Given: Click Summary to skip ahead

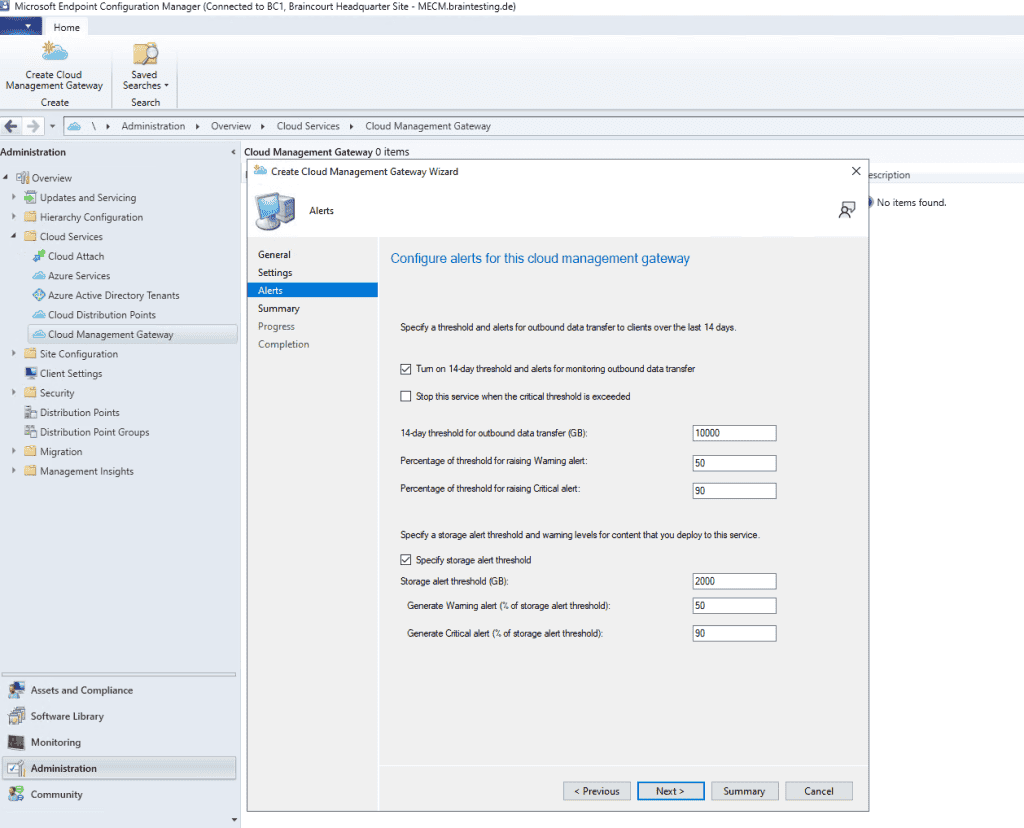Looking at the screenshot, I should point(744,791).
